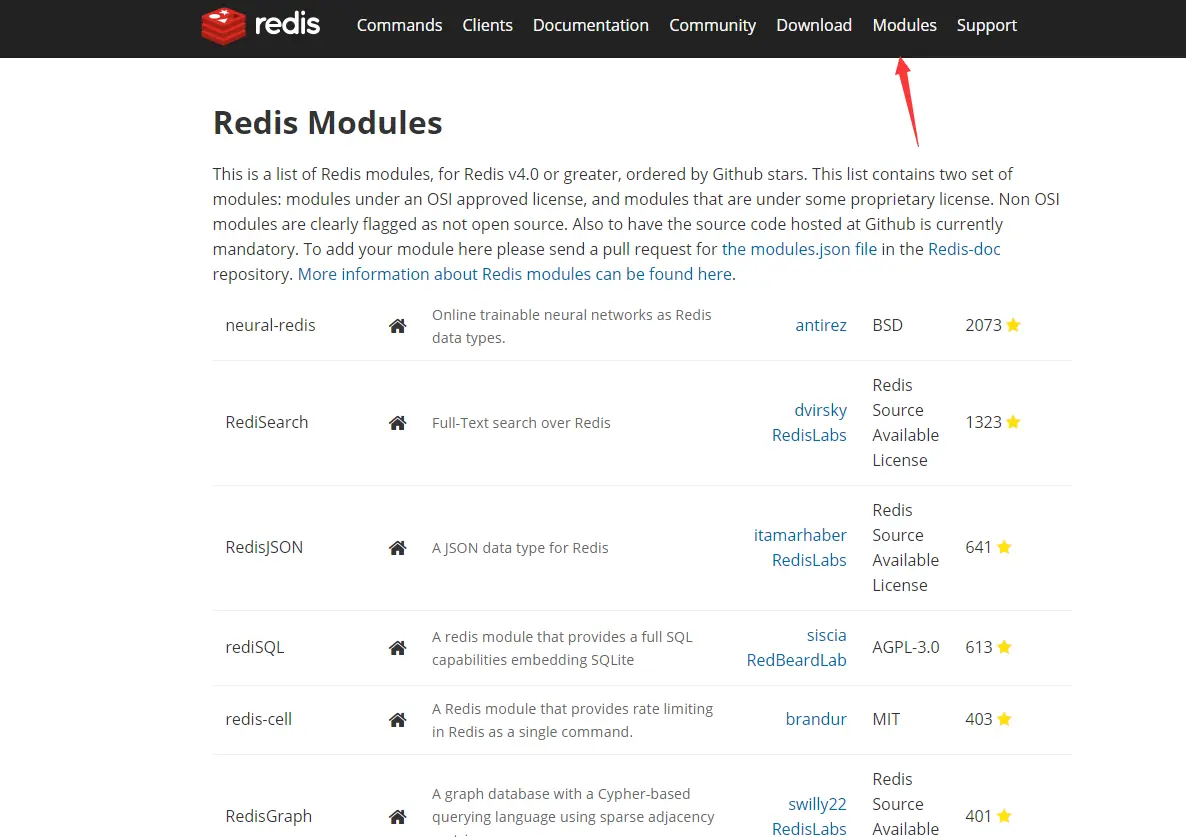Click the 641 star count

point(978,546)
